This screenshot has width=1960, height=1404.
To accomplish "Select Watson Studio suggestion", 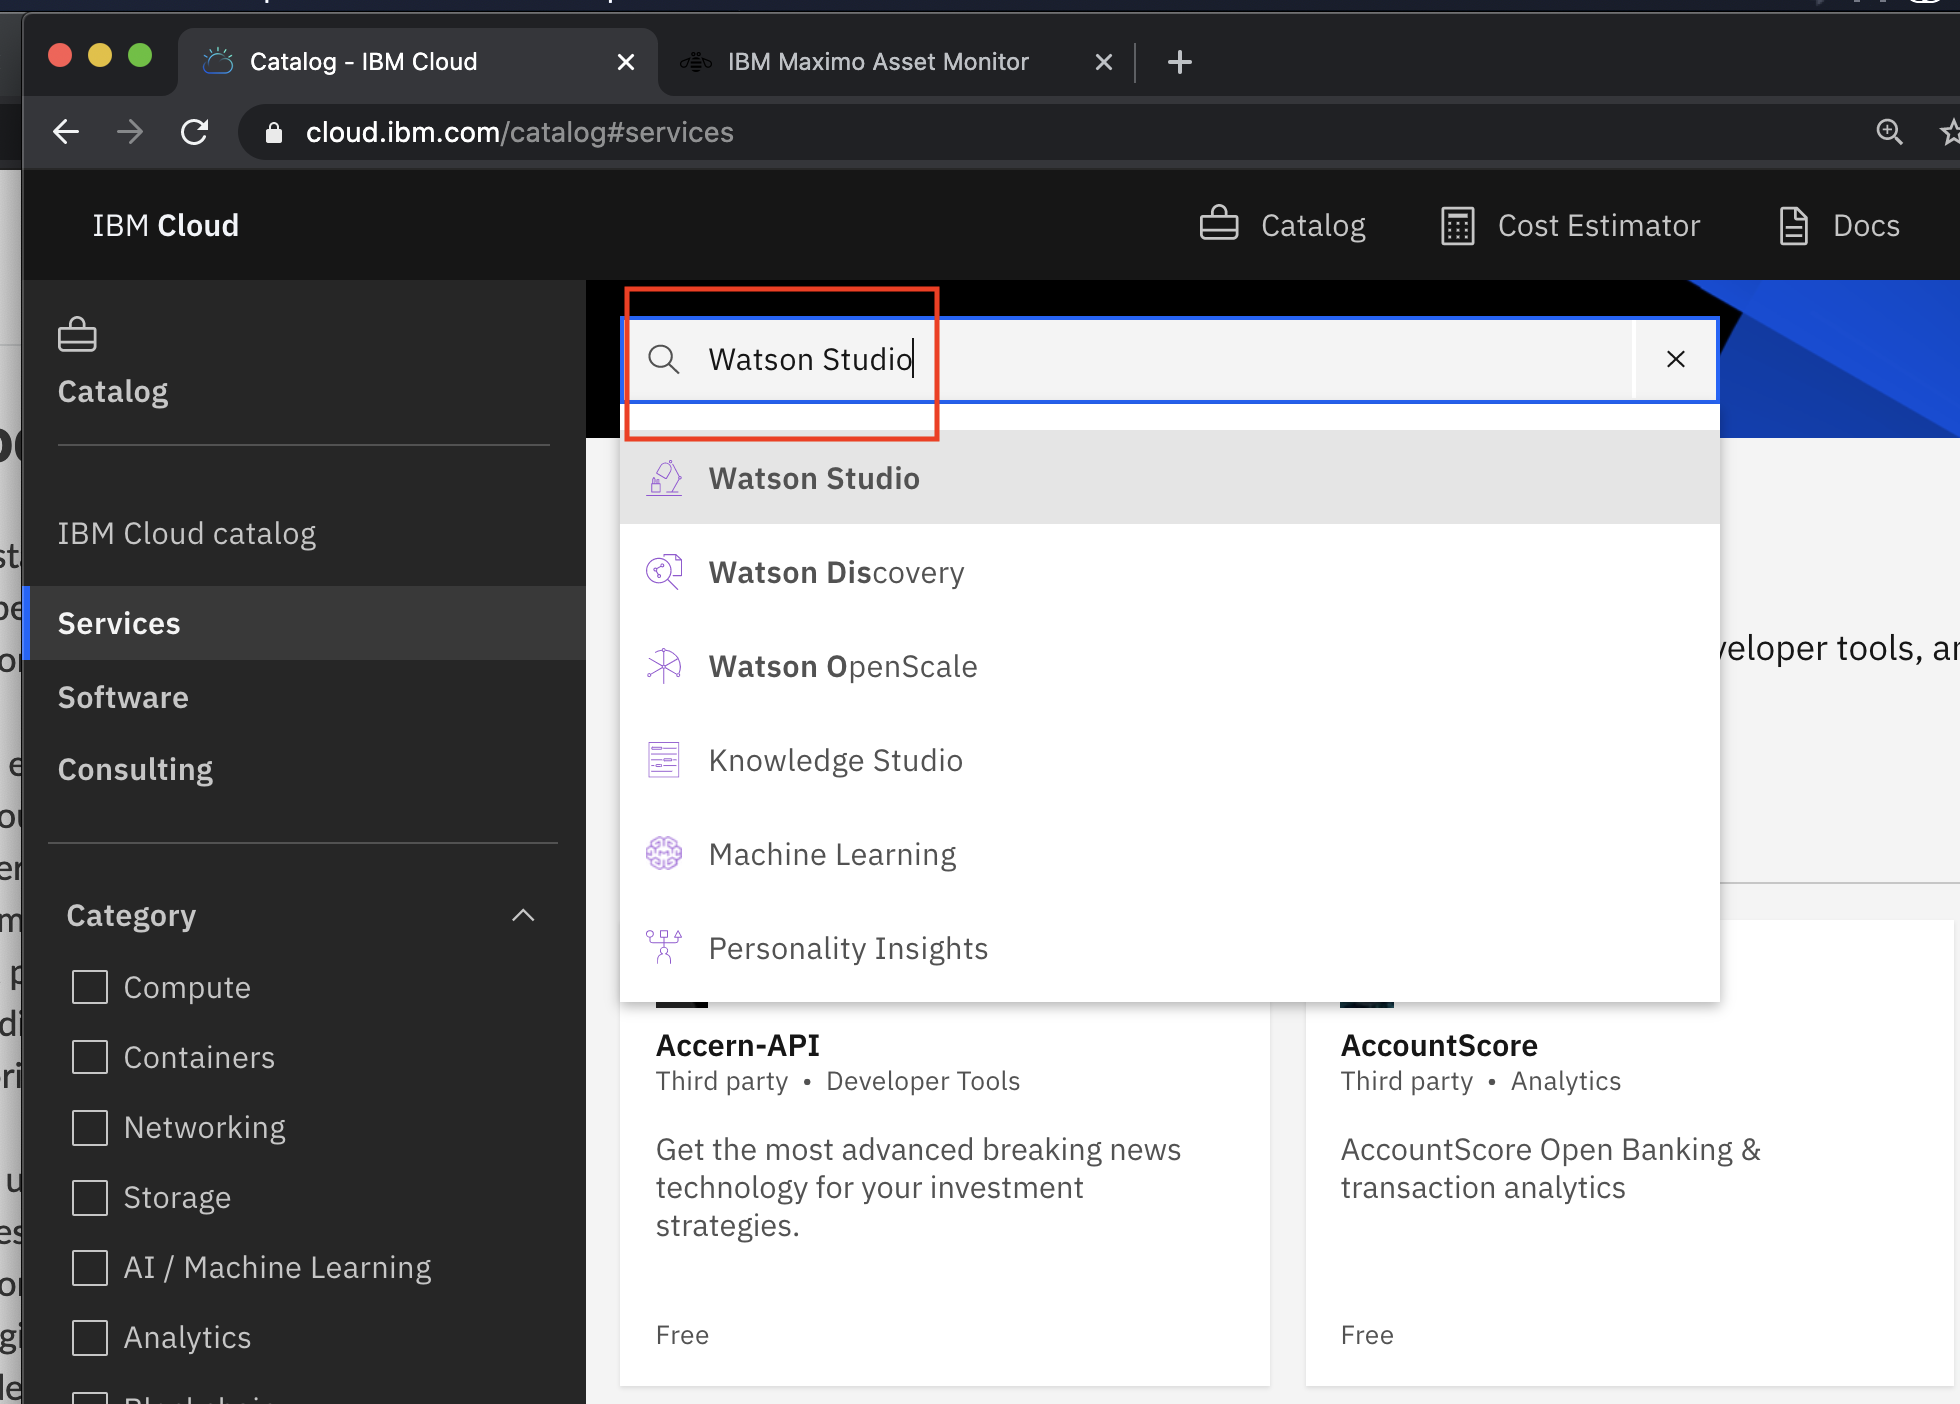I will [1170, 478].
